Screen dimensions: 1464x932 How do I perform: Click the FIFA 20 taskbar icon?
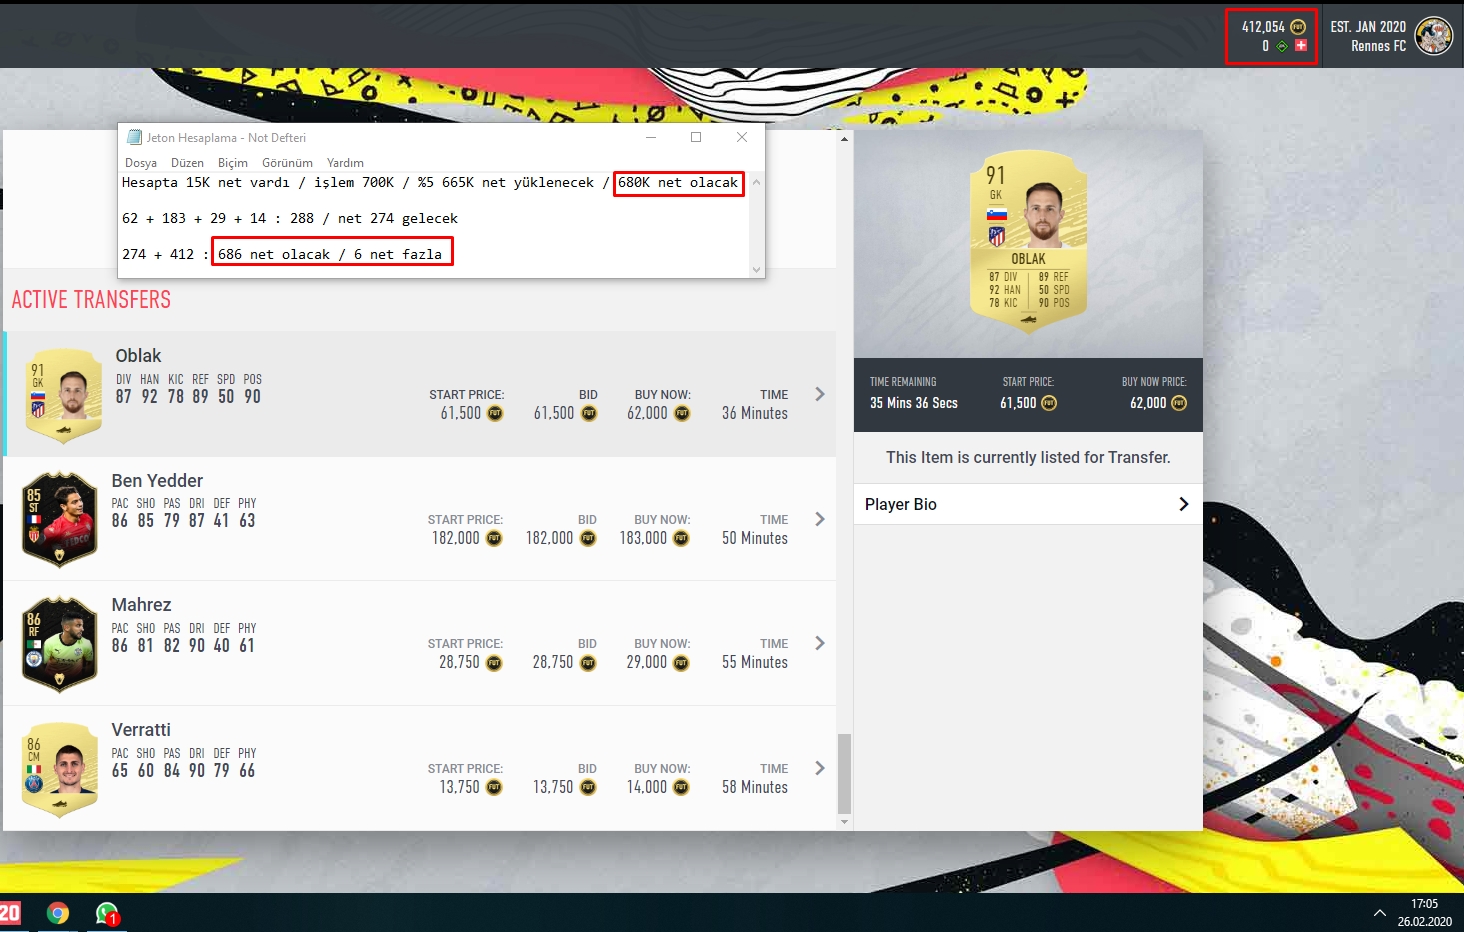pyautogui.click(x=10, y=913)
